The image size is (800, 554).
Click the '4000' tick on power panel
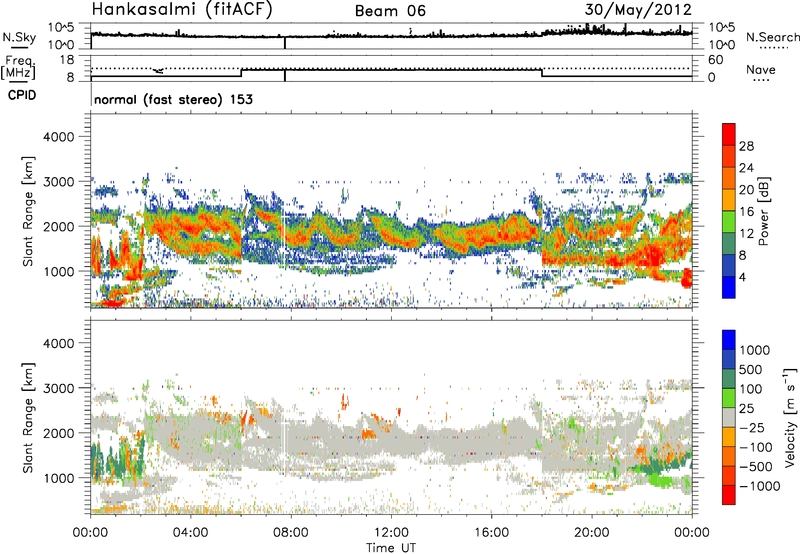pos(58,137)
